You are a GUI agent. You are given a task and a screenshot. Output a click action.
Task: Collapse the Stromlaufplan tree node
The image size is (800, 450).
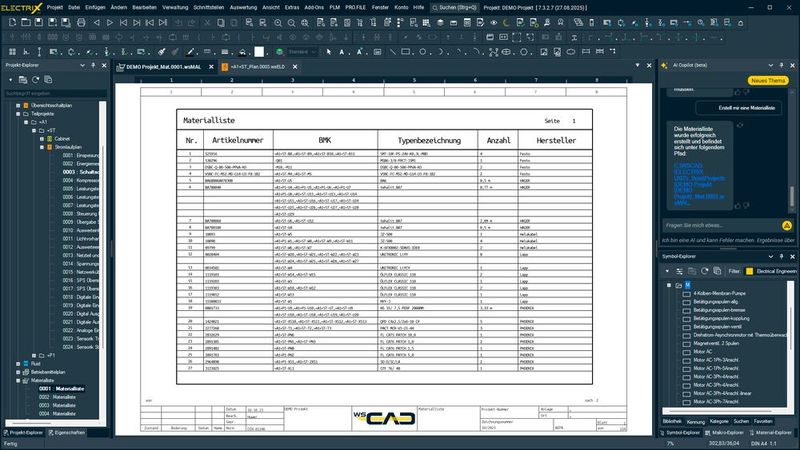pyautogui.click(x=42, y=147)
